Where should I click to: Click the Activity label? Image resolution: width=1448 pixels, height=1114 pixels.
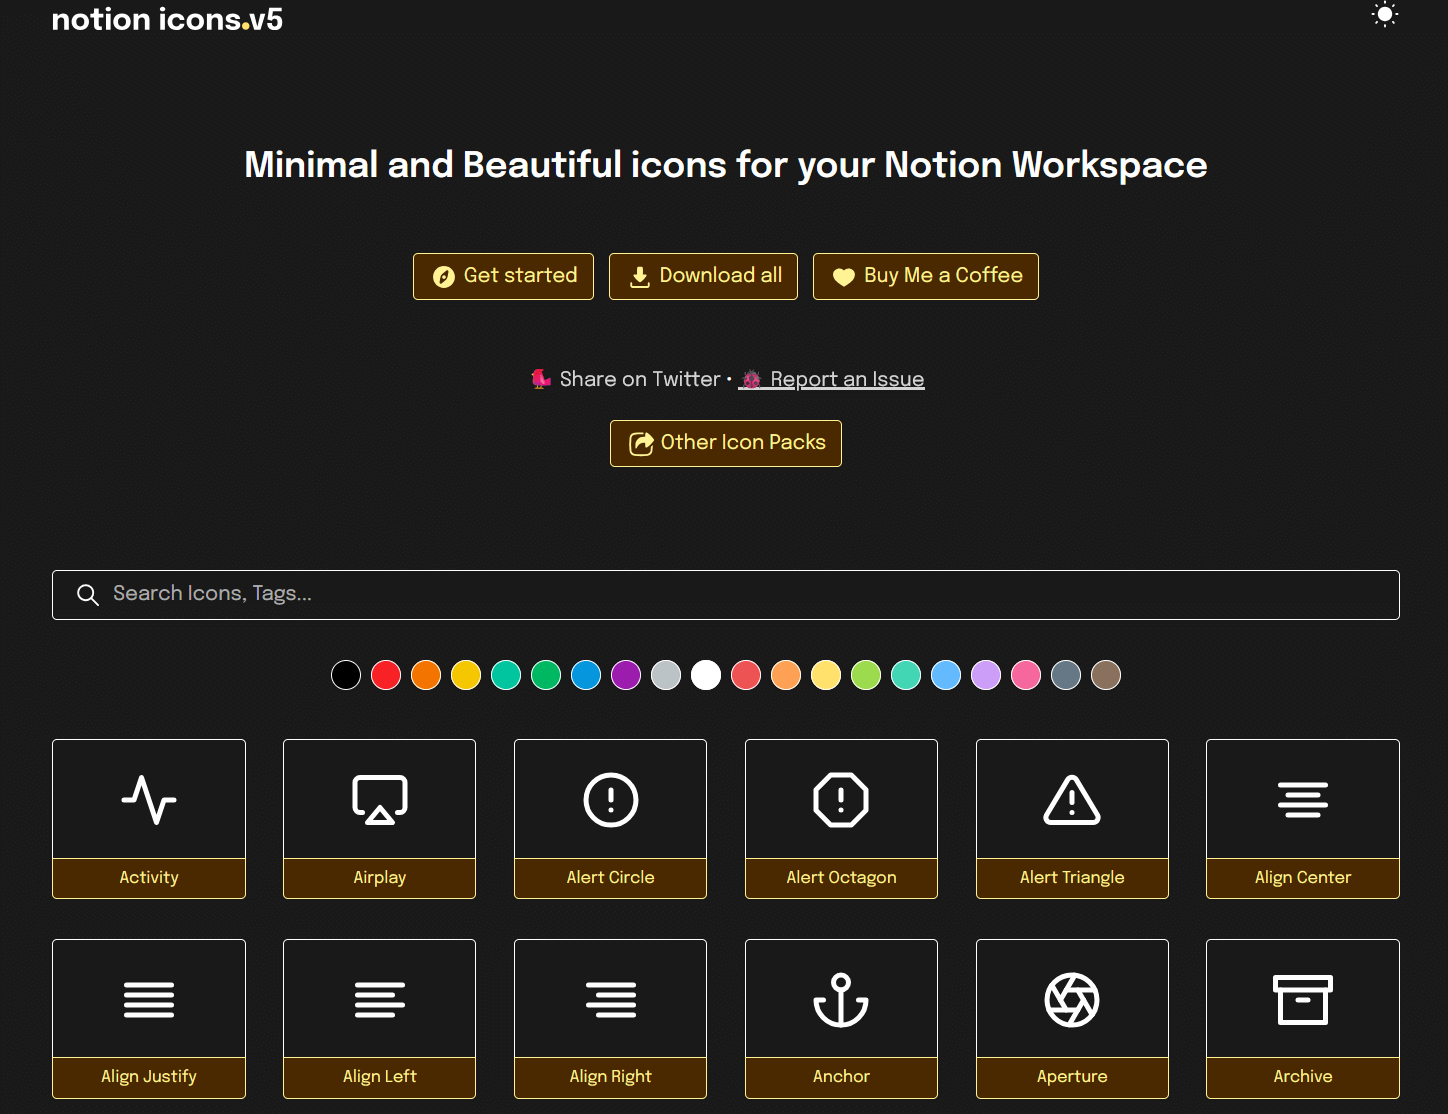(x=149, y=878)
